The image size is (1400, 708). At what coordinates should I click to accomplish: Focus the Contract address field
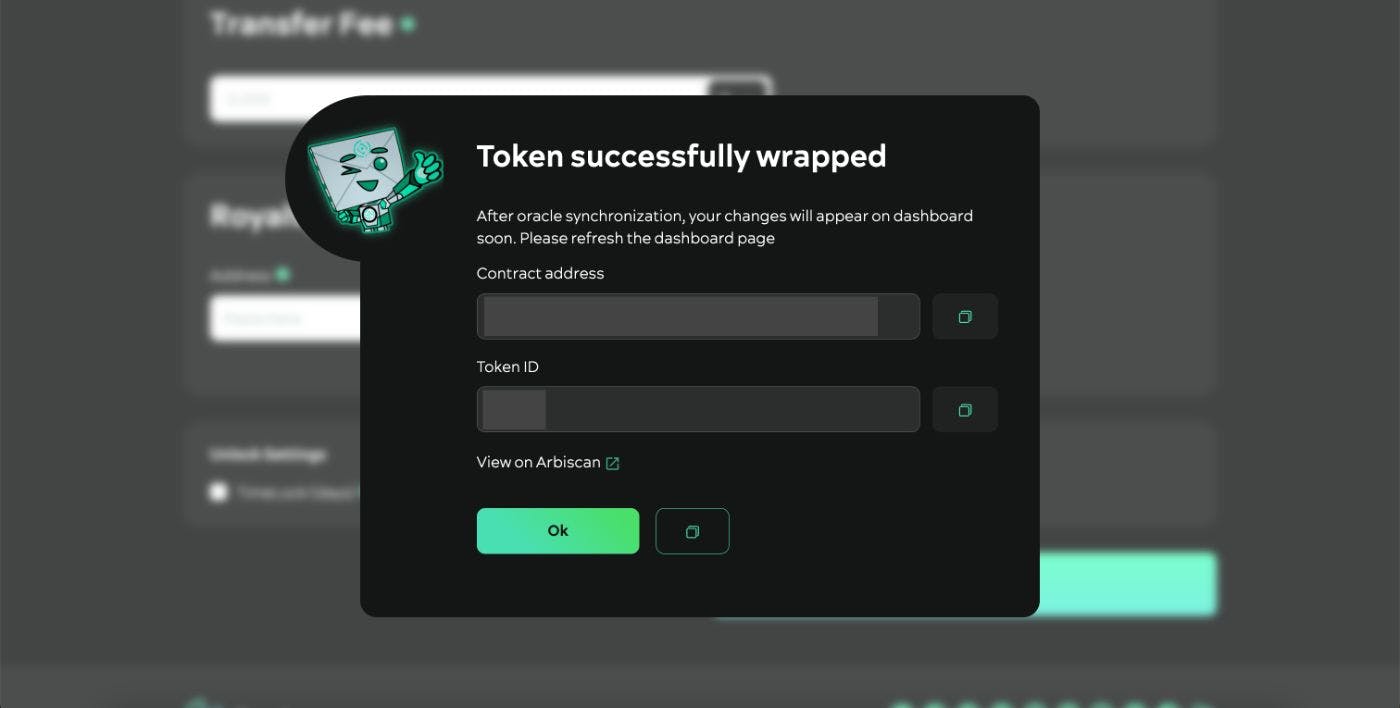pos(698,317)
